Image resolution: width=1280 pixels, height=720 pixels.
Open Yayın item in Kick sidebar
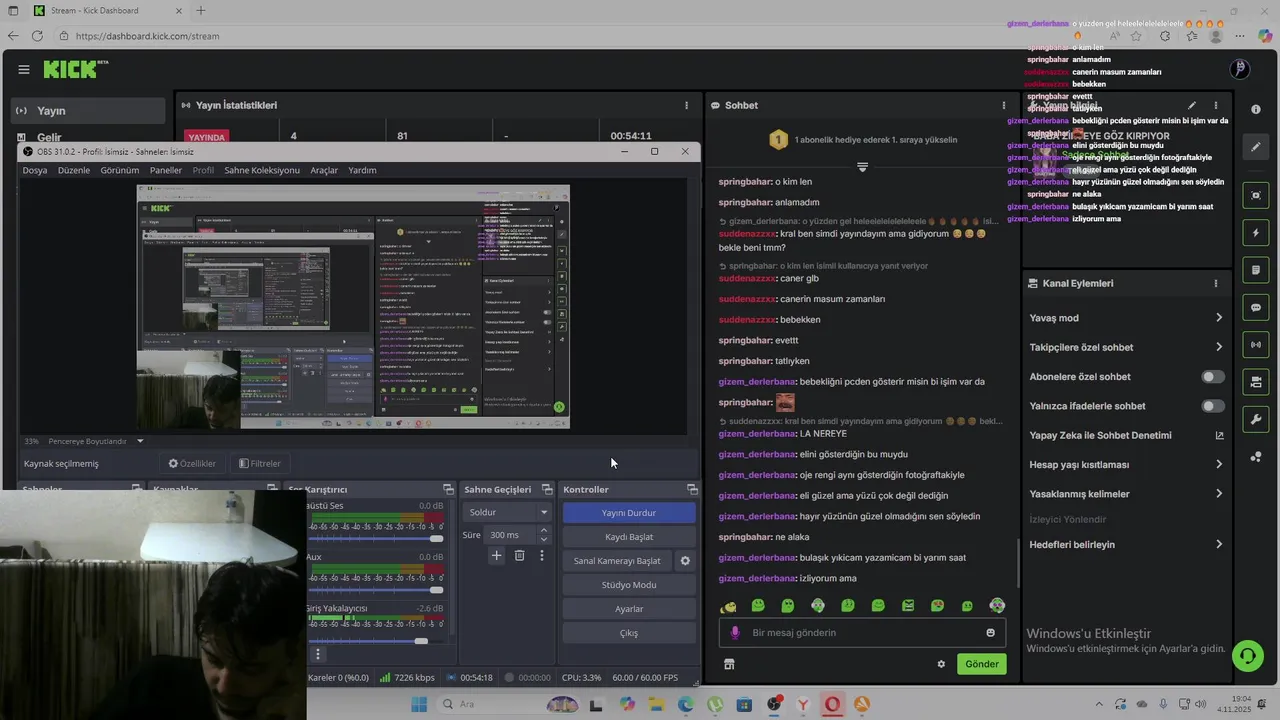pos(88,111)
